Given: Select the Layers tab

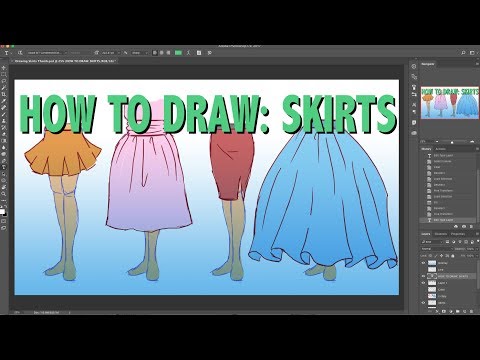Looking at the screenshot, I should point(426,234).
